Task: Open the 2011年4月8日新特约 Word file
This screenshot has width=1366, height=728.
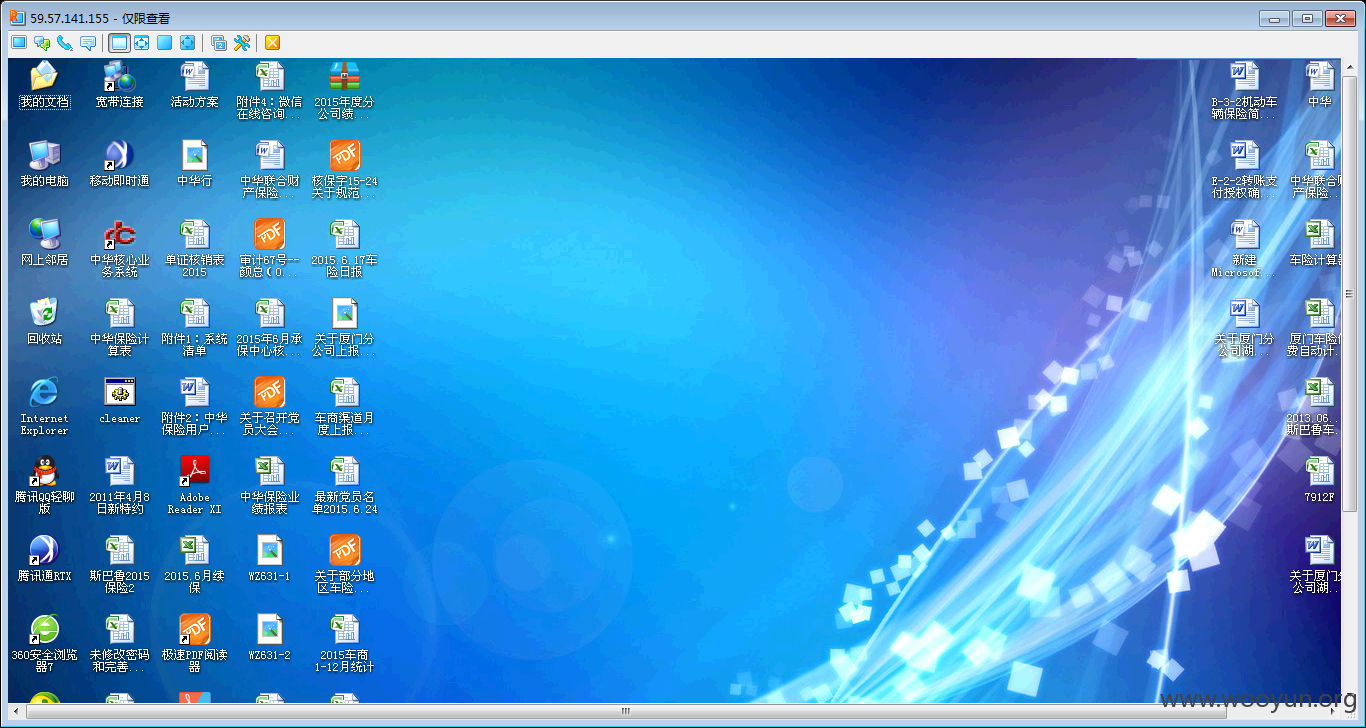Action: tap(119, 485)
